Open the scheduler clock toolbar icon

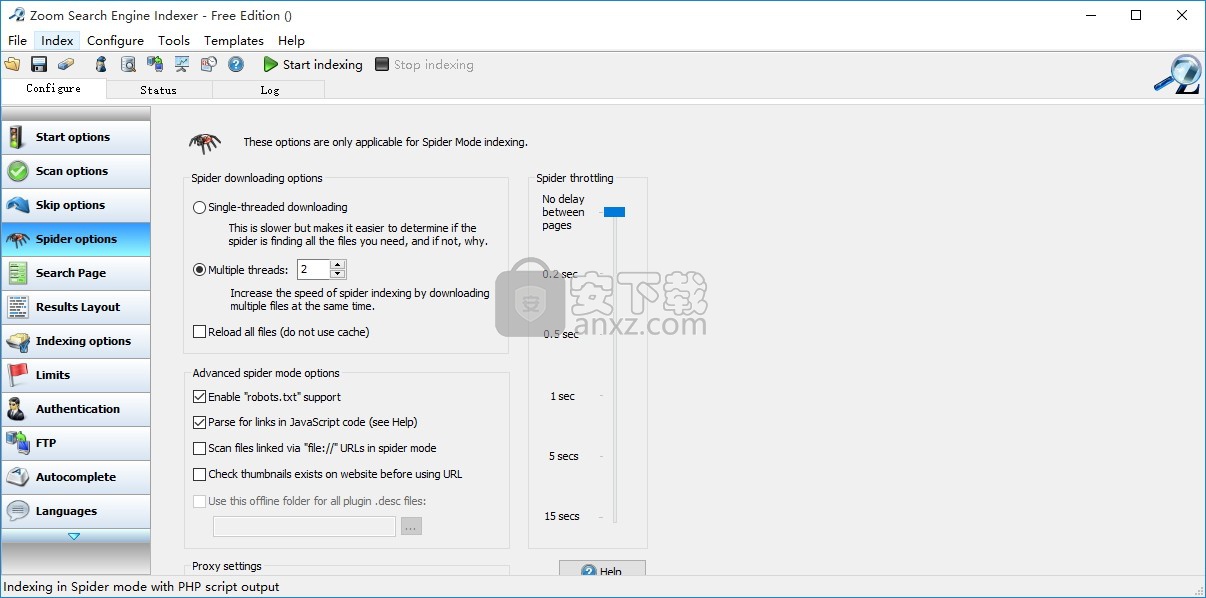pyautogui.click(x=209, y=64)
